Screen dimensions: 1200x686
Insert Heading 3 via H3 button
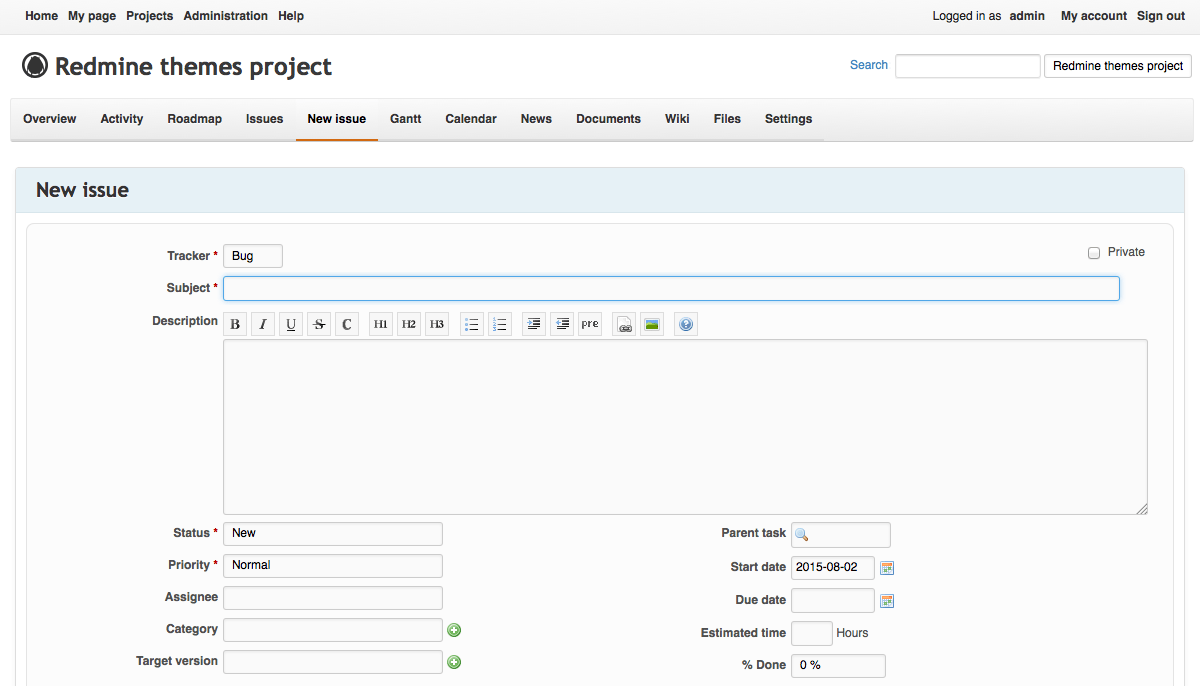tap(437, 324)
